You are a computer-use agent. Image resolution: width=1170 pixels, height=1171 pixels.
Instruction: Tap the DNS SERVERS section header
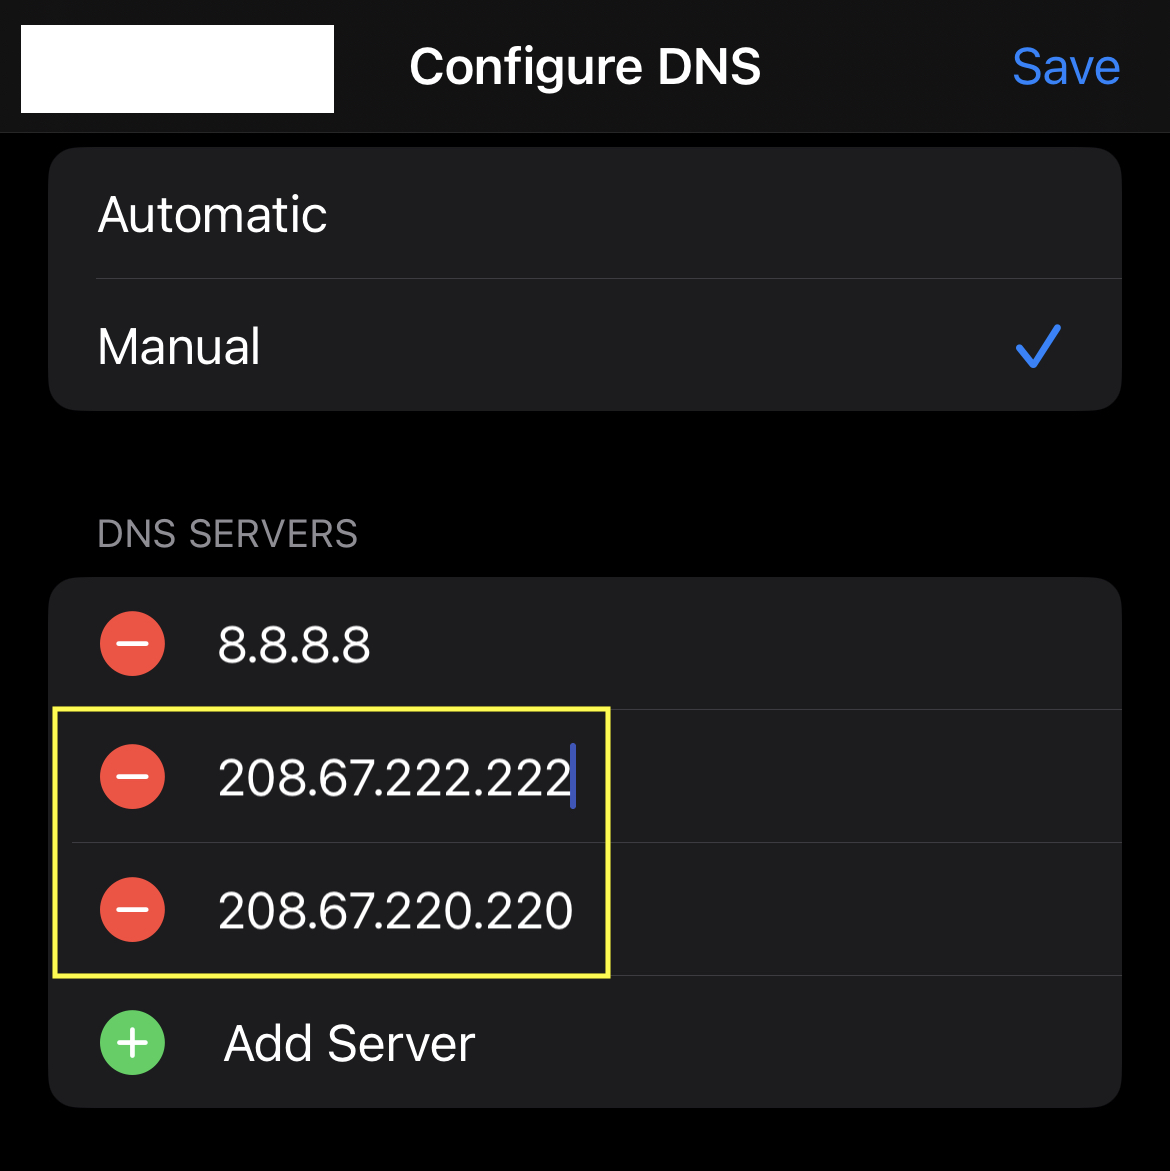tap(227, 533)
